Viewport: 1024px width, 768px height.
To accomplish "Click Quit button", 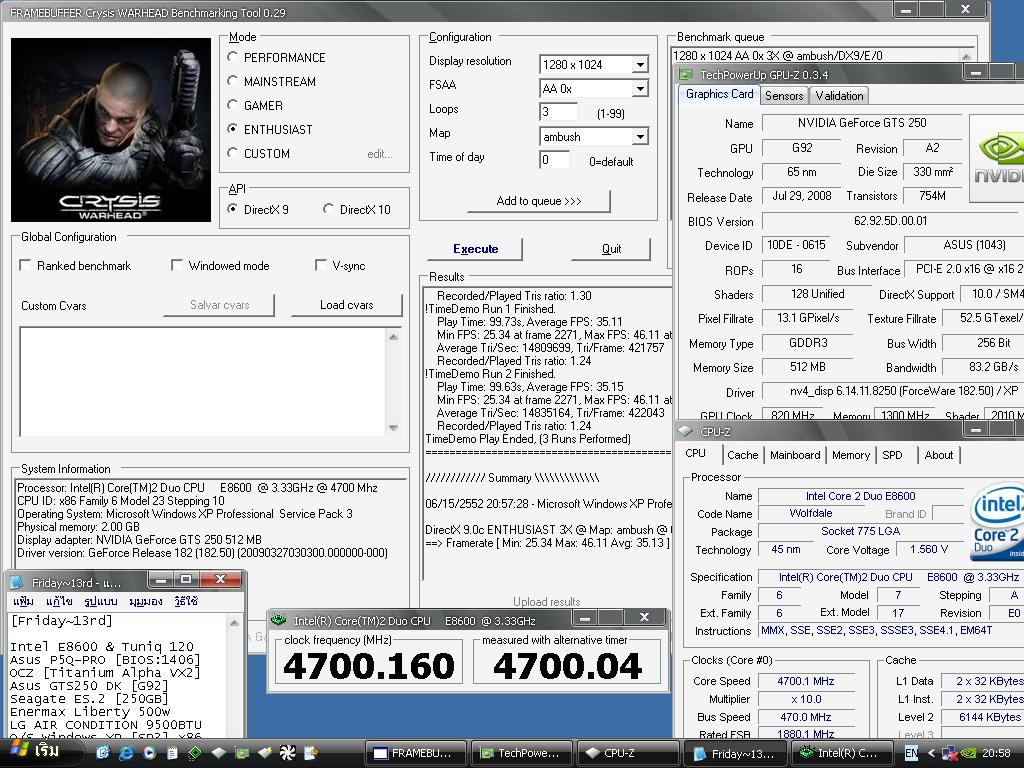I will point(611,249).
